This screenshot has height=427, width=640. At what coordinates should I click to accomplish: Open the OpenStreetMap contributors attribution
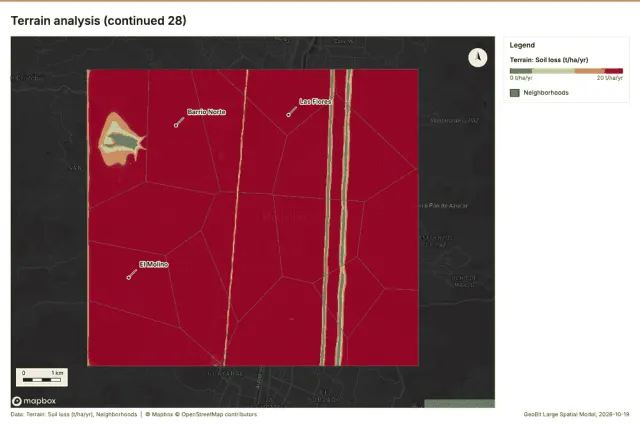click(x=219, y=414)
